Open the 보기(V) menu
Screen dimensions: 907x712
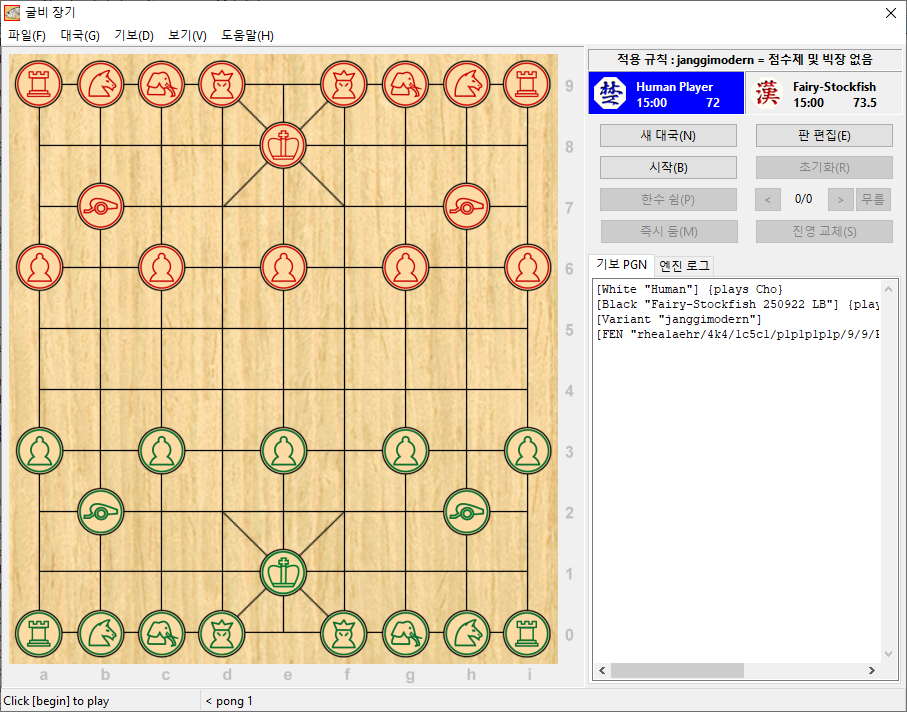coord(187,35)
